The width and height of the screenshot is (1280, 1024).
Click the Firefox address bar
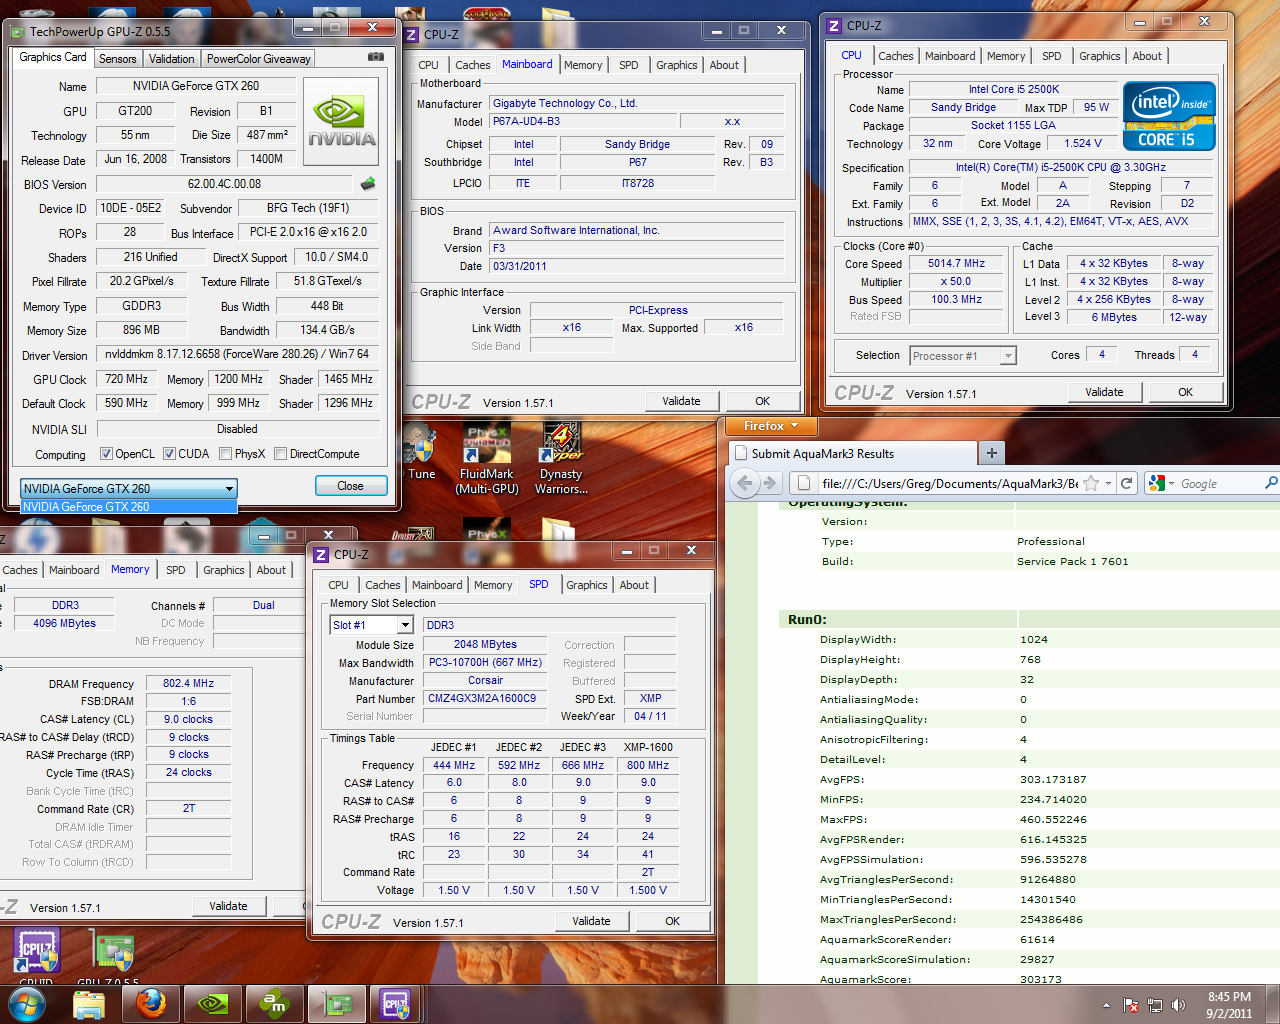pyautogui.click(x=948, y=483)
